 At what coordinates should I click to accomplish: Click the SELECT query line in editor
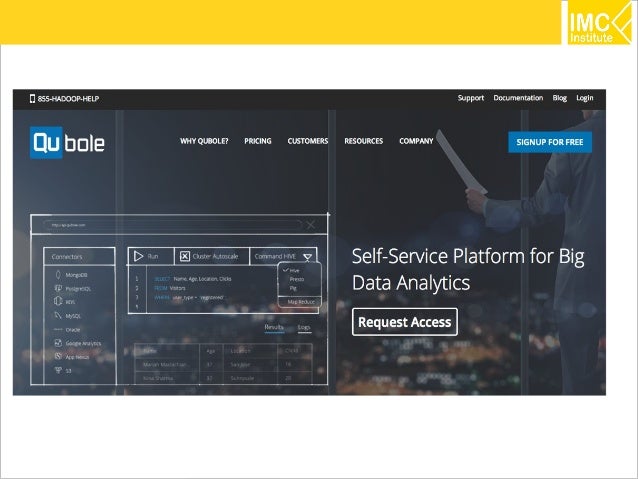tap(192, 279)
